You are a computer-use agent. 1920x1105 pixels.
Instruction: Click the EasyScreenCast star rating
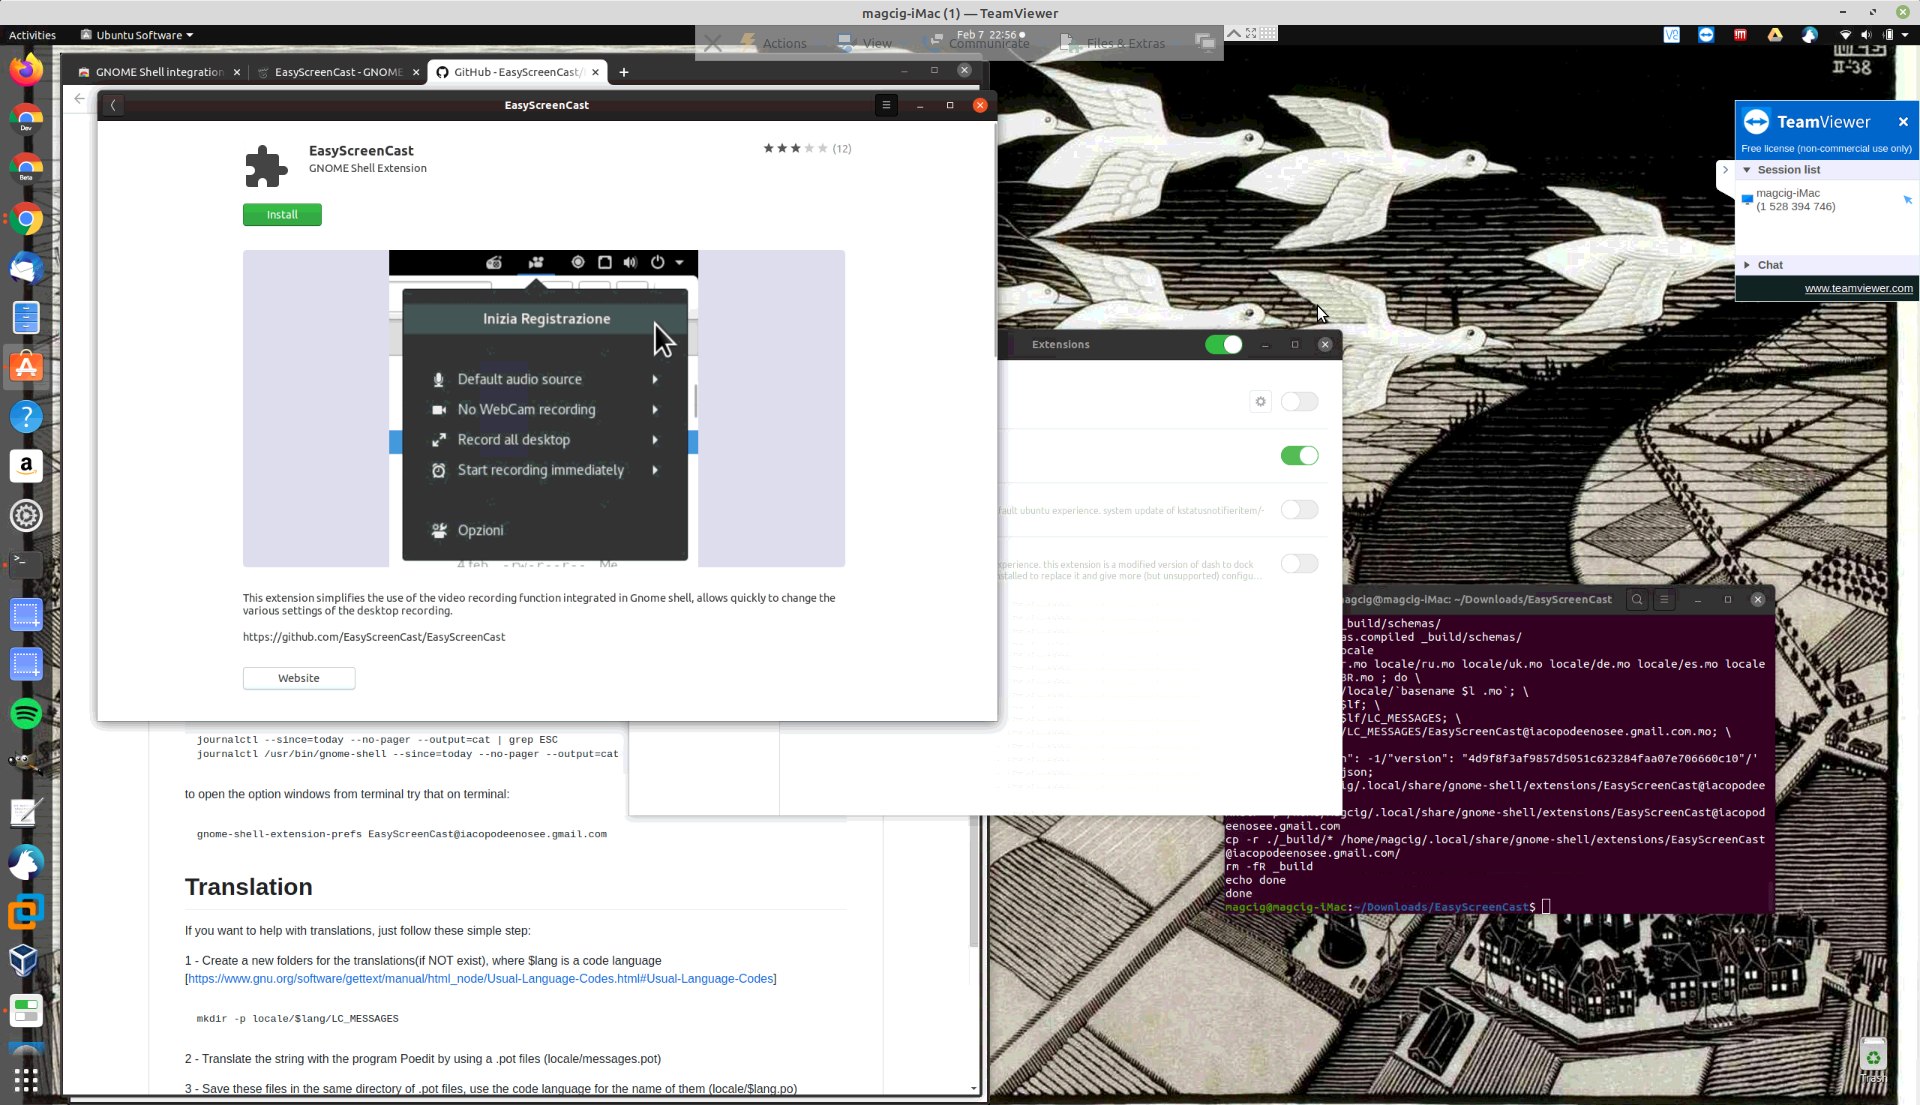pyautogui.click(x=796, y=148)
